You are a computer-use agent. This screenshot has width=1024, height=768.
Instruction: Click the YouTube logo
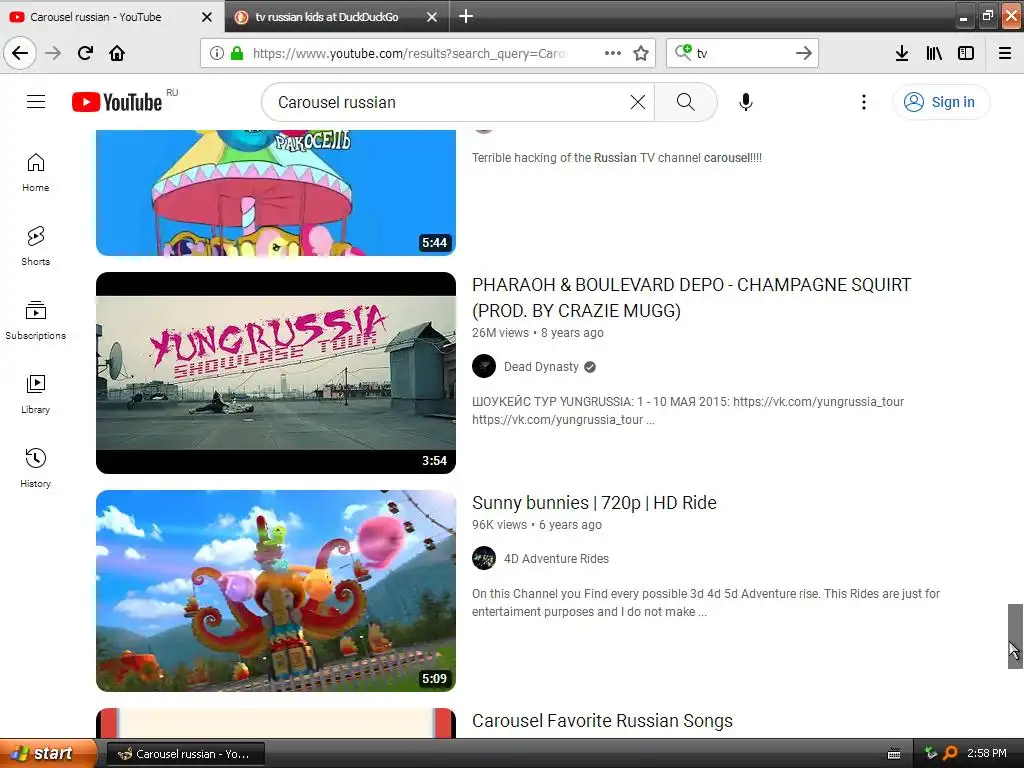(118, 102)
